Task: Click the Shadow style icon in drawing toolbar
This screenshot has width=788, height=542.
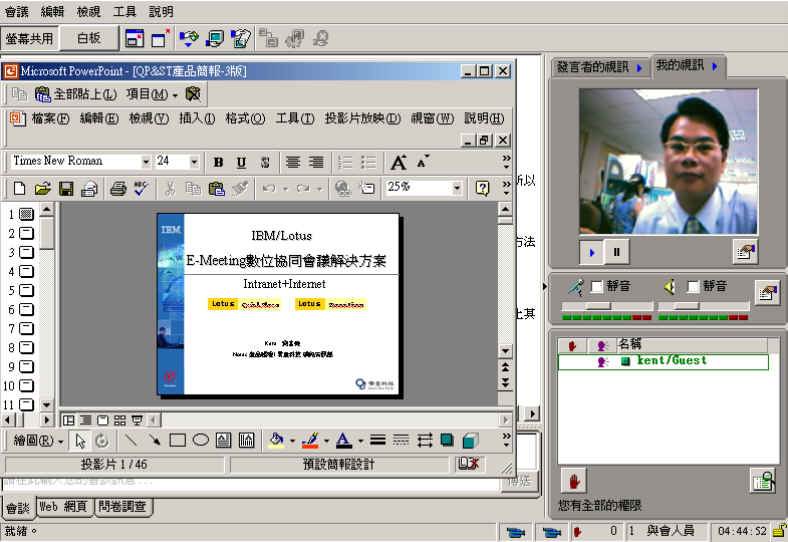Action: tap(446, 440)
